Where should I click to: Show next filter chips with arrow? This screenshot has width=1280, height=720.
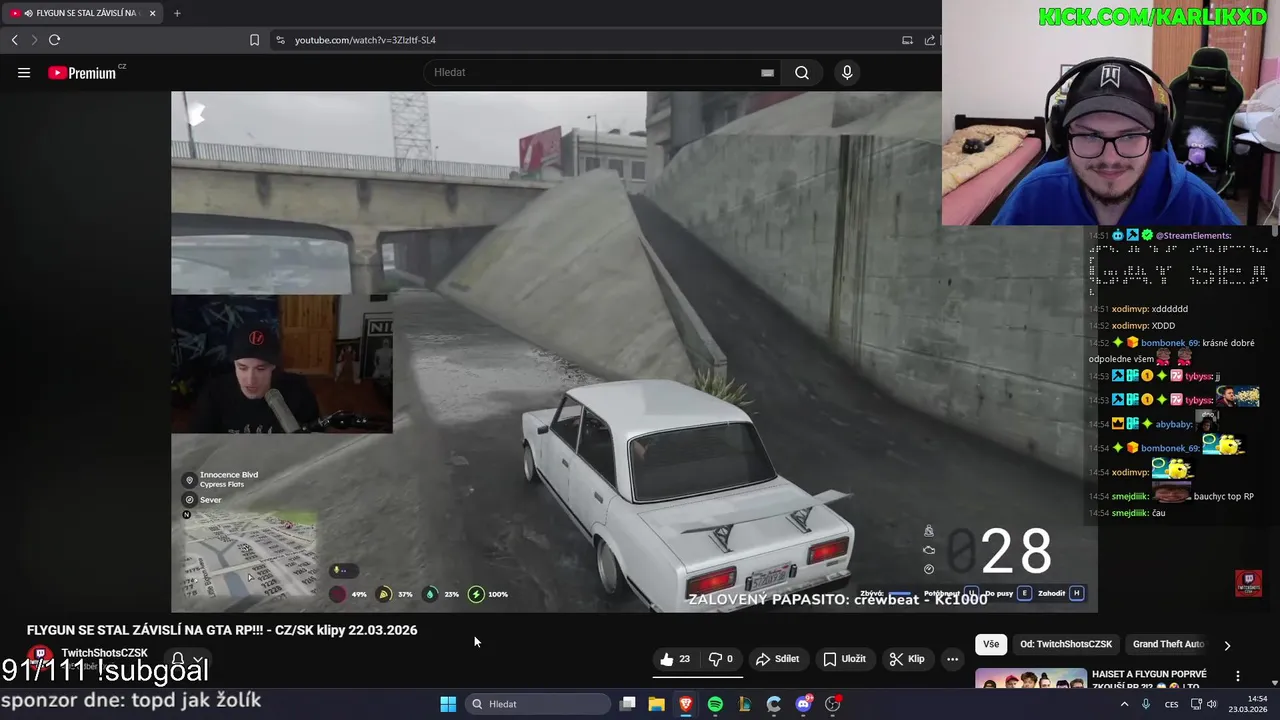pyautogui.click(x=1227, y=645)
